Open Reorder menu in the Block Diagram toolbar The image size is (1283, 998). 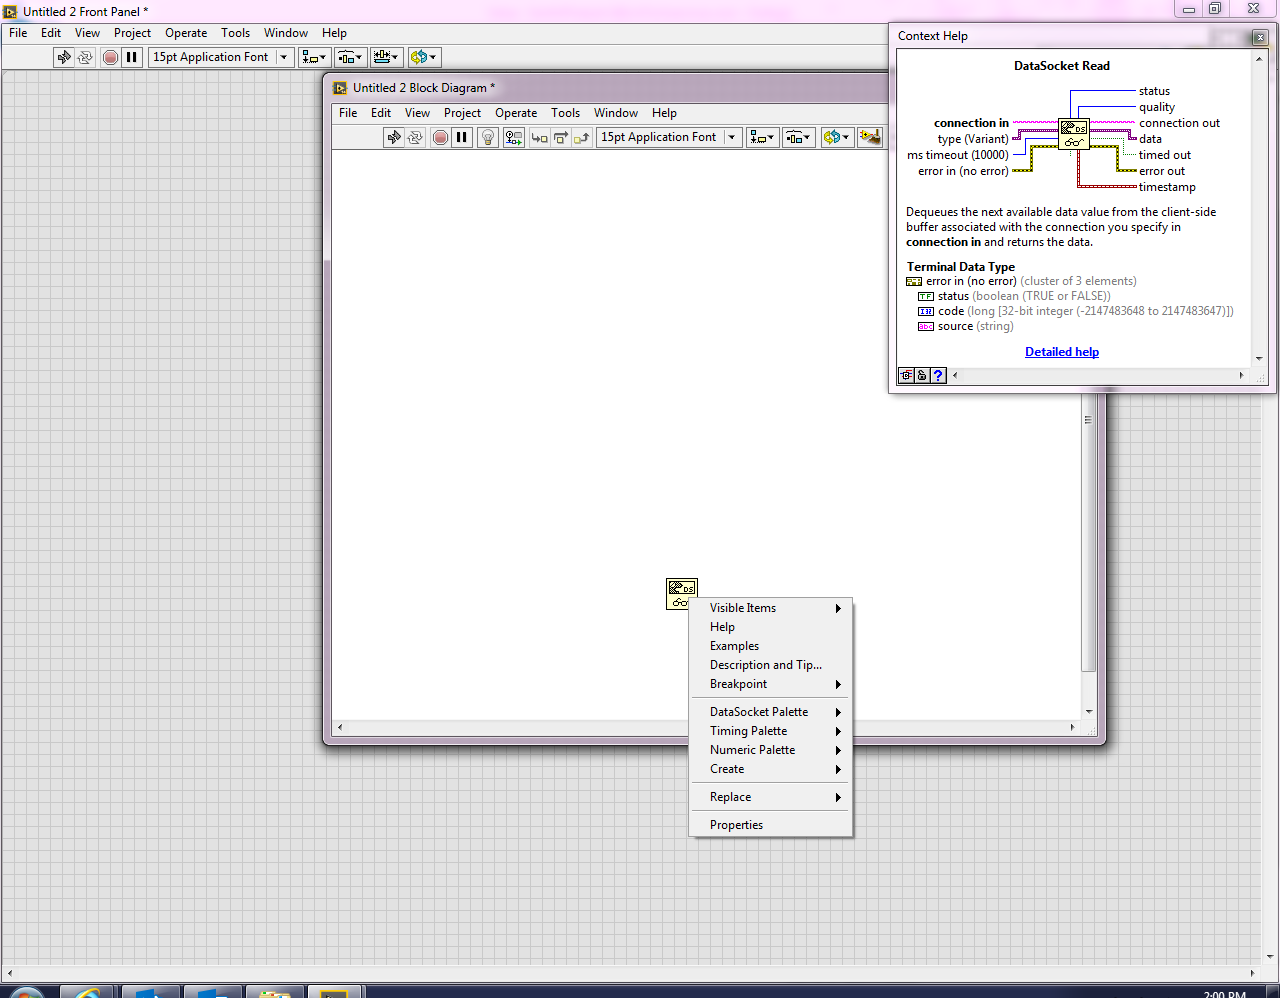point(837,137)
